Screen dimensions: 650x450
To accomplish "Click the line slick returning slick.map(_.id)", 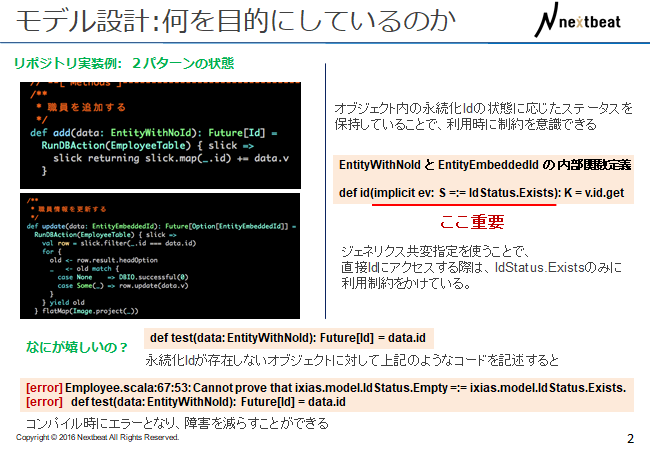I will [171, 158].
